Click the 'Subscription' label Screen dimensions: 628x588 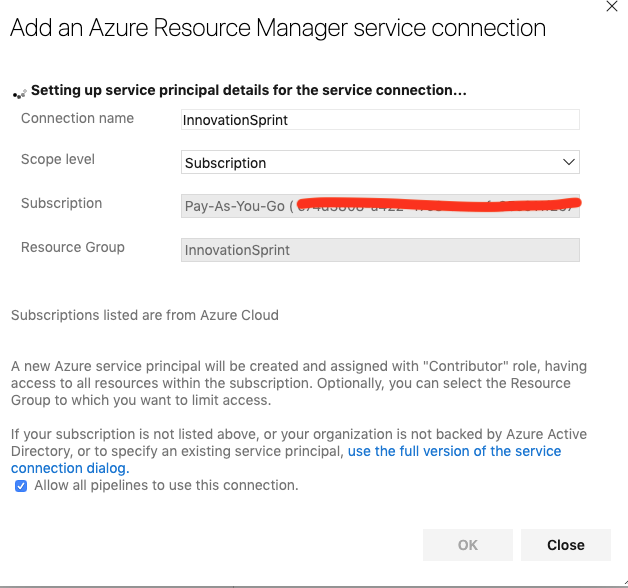[61, 203]
